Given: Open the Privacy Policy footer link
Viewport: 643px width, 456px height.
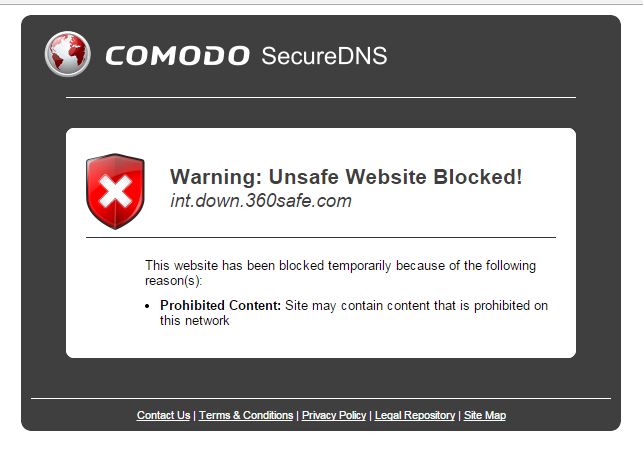Looking at the screenshot, I should 334,415.
